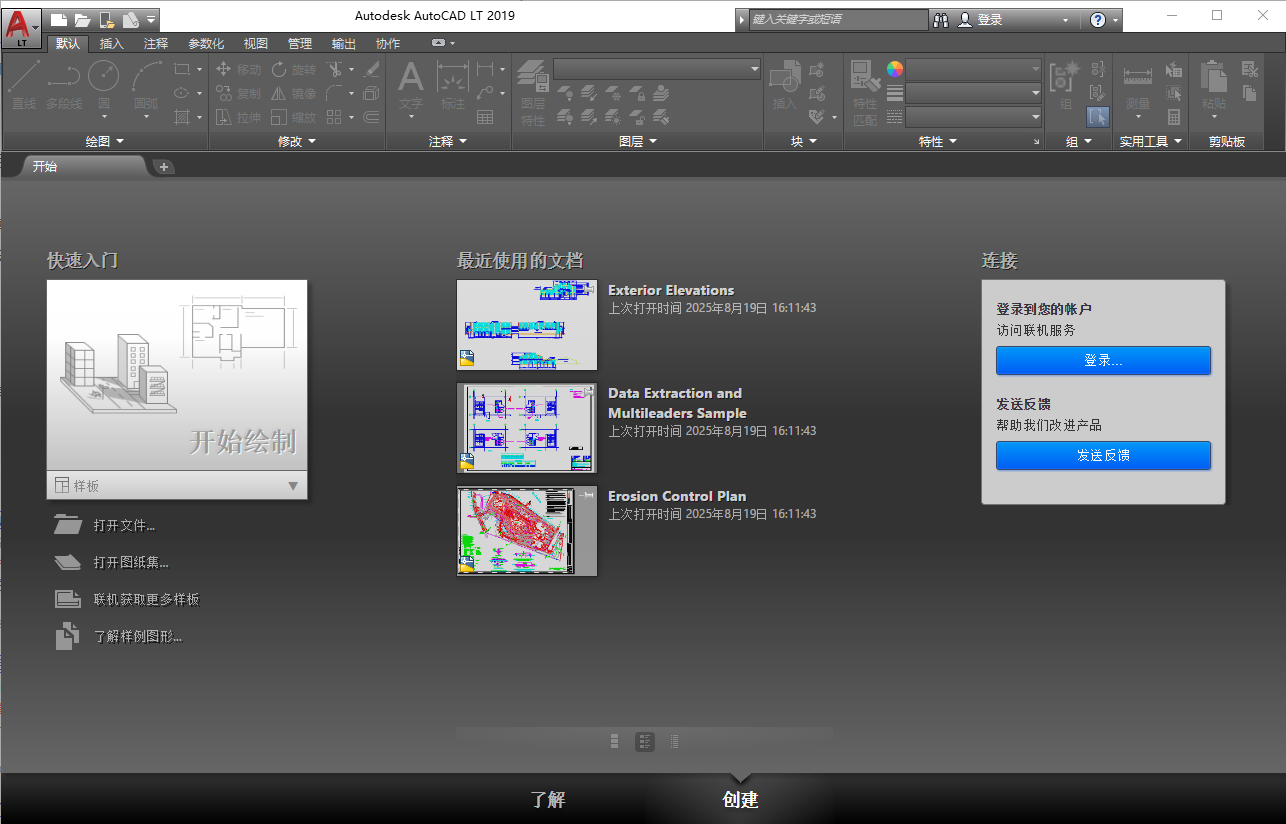Open the 参数化 ribbon tab
This screenshot has height=824, width=1286.
click(x=206, y=43)
